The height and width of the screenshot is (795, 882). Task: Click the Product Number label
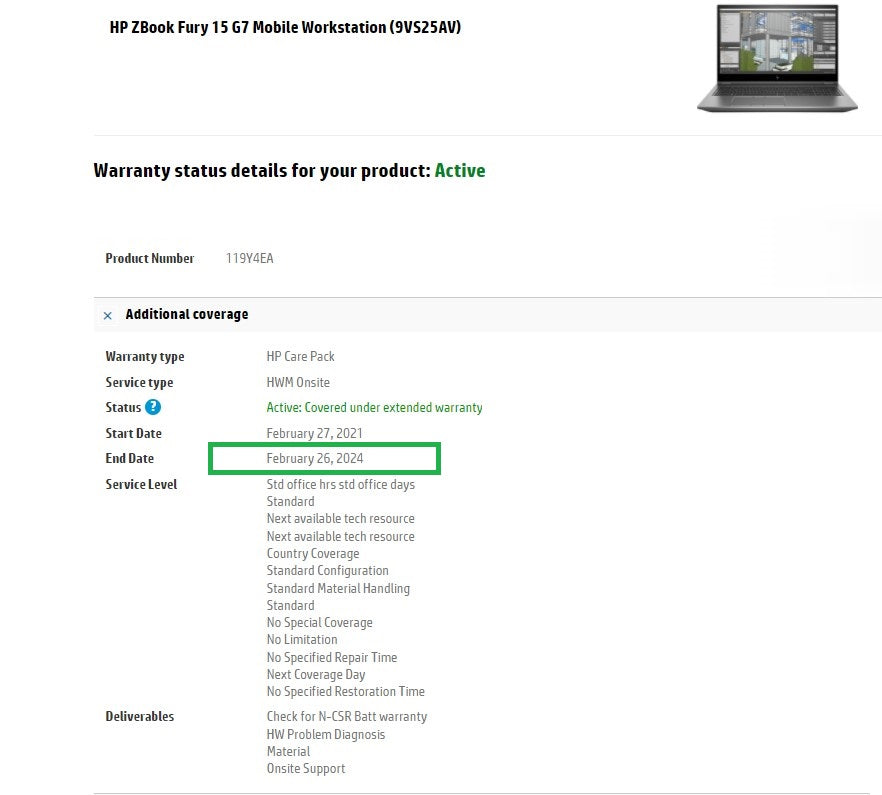pyautogui.click(x=150, y=258)
